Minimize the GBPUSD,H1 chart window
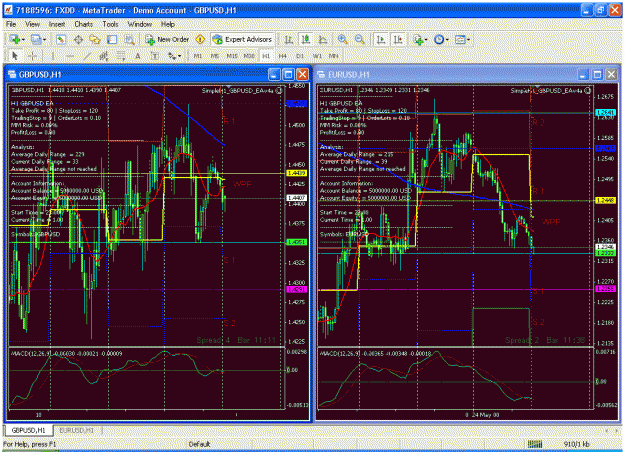Screen dimensions: 625x452 274,75
